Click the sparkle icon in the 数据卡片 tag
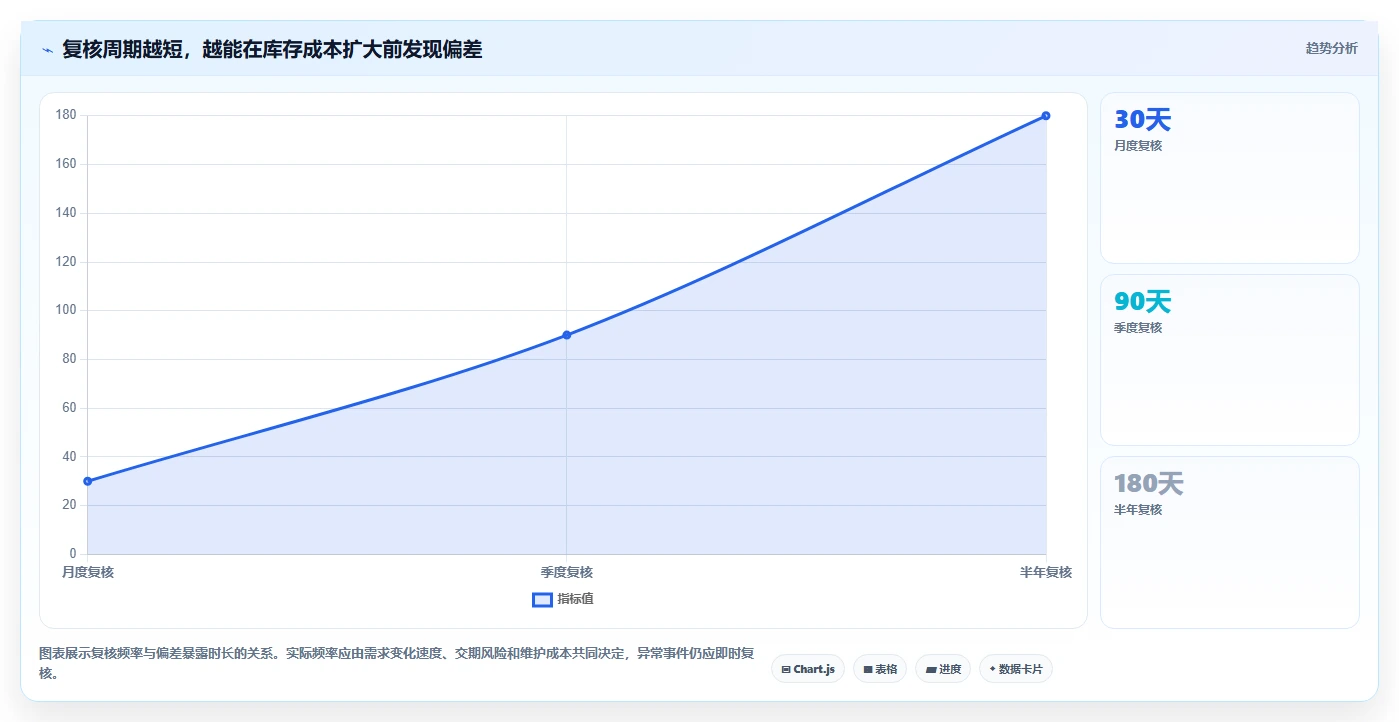Viewport: 1399px width, 722px height. [992, 669]
